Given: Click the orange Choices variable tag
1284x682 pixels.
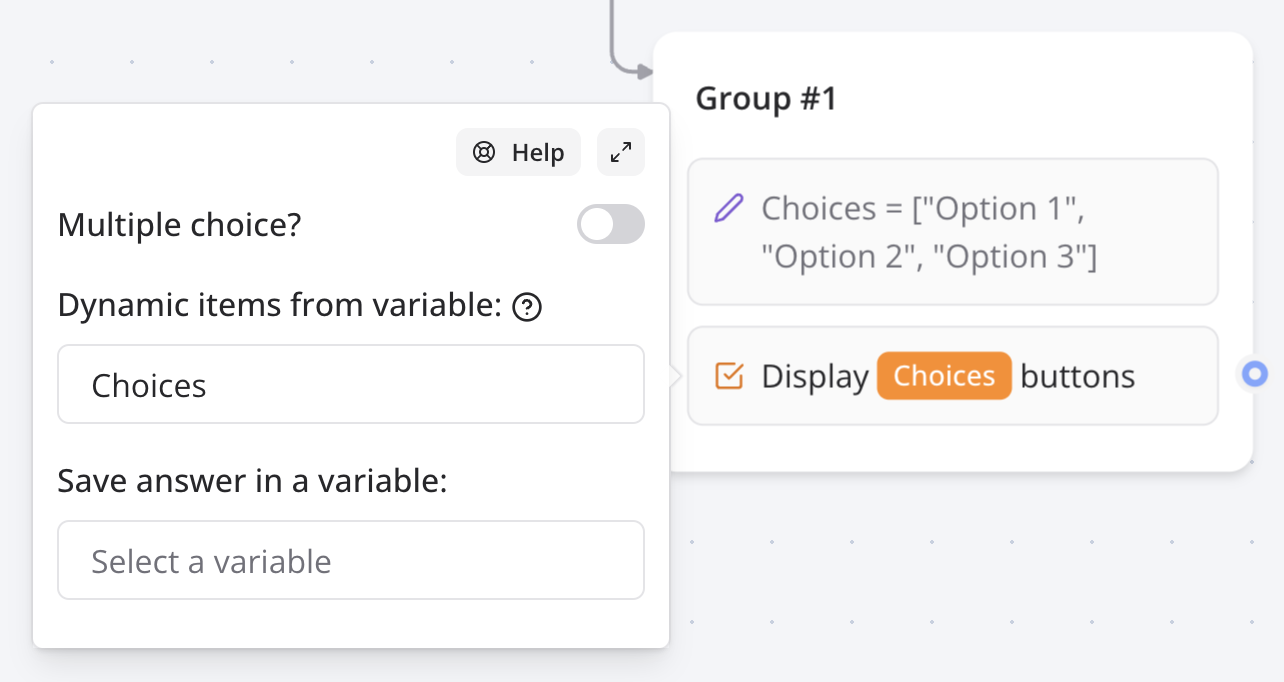Looking at the screenshot, I should [x=943, y=376].
